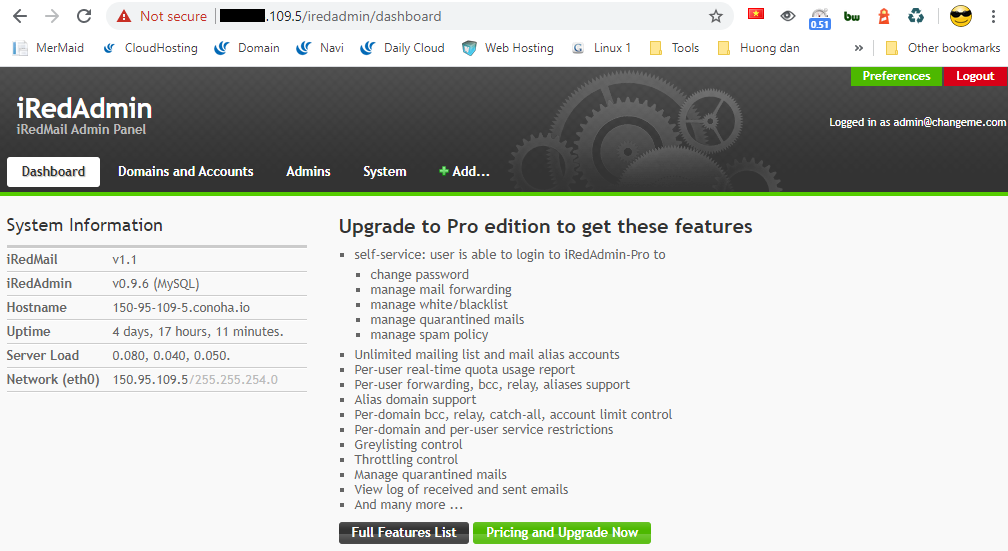Viewport: 1008px width, 551px height.
Task: Open the Chrome profile avatar with sunglasses
Action: click(960, 16)
